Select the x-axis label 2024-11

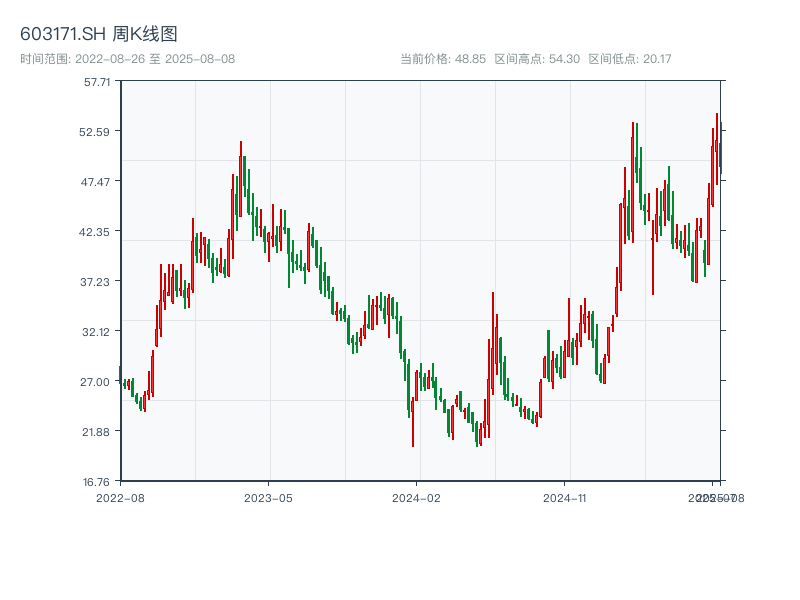565,498
